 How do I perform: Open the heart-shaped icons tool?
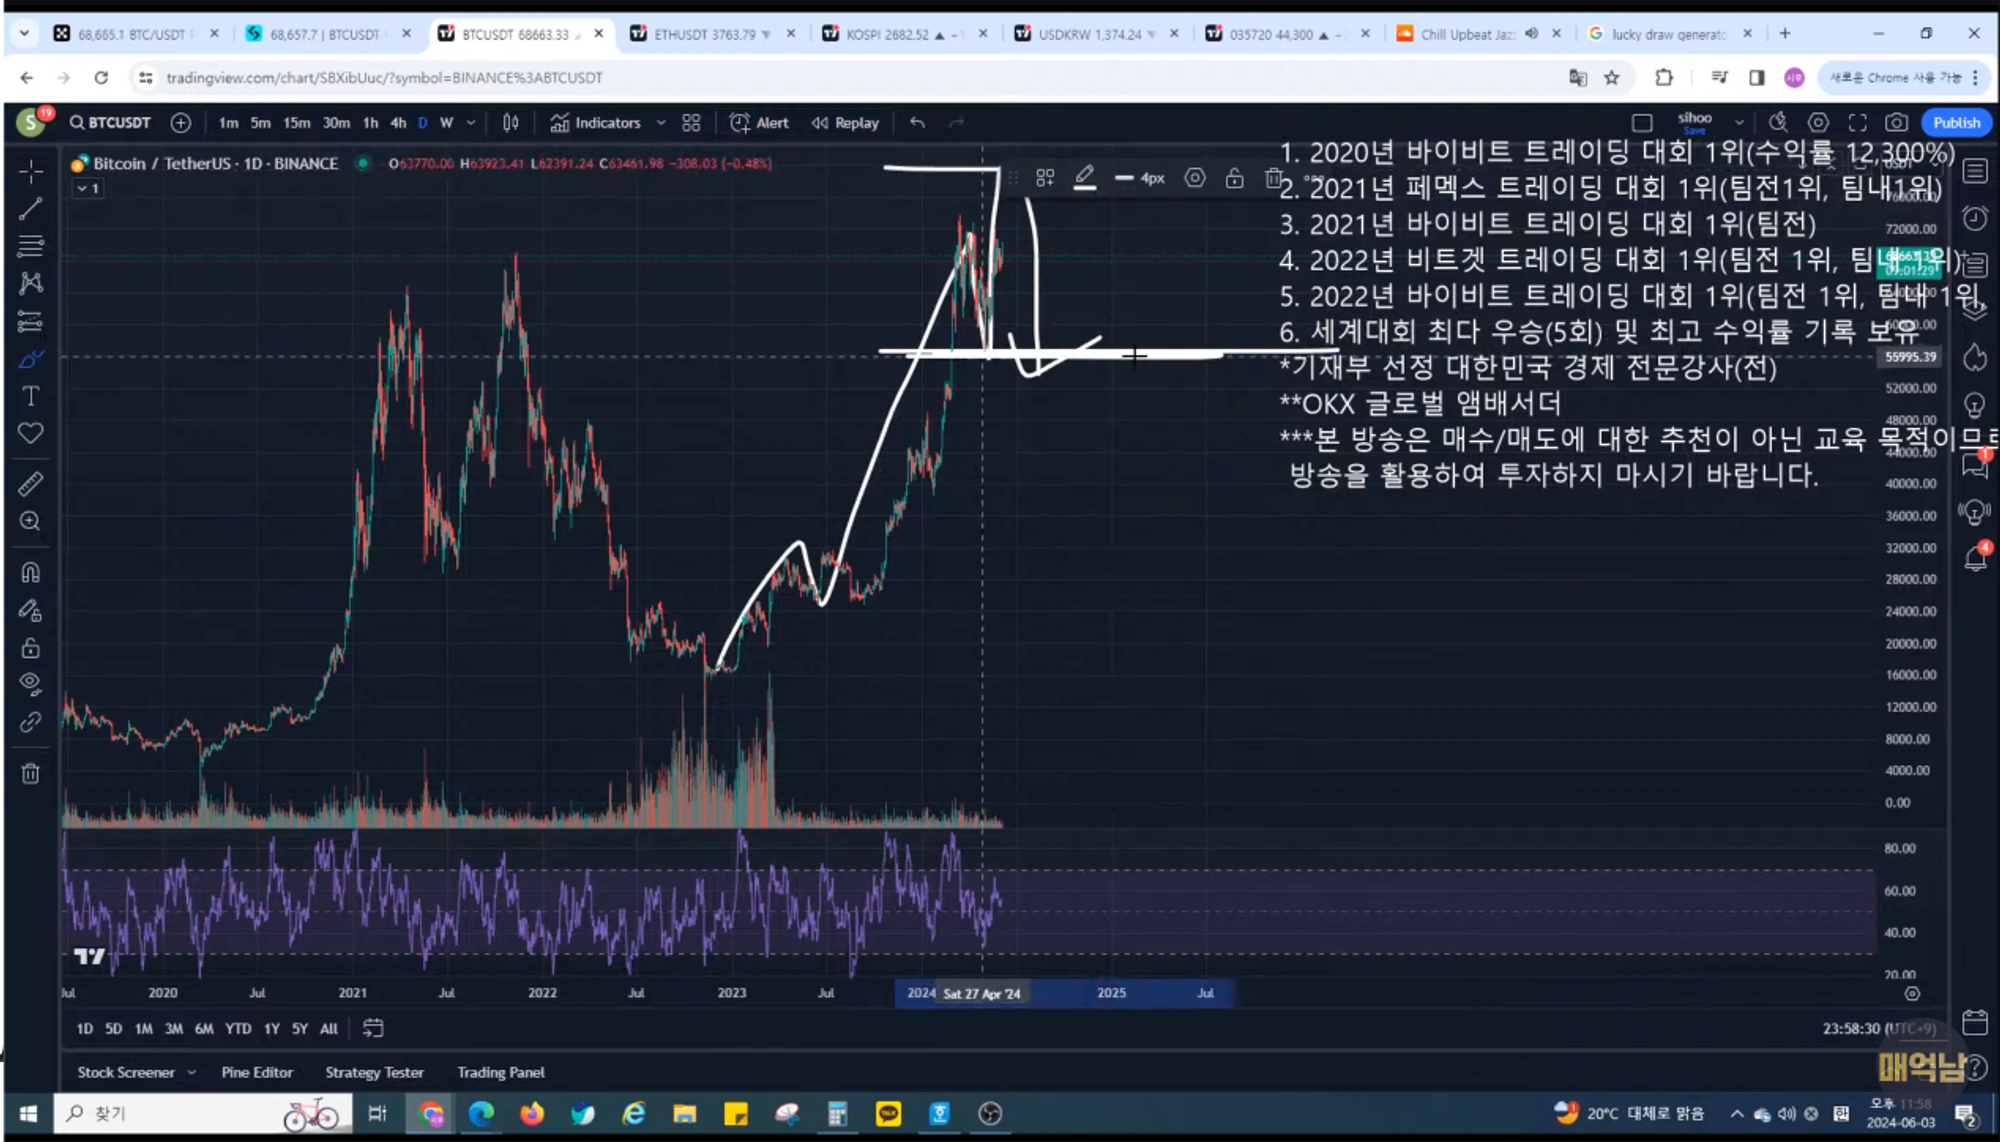pos(31,433)
